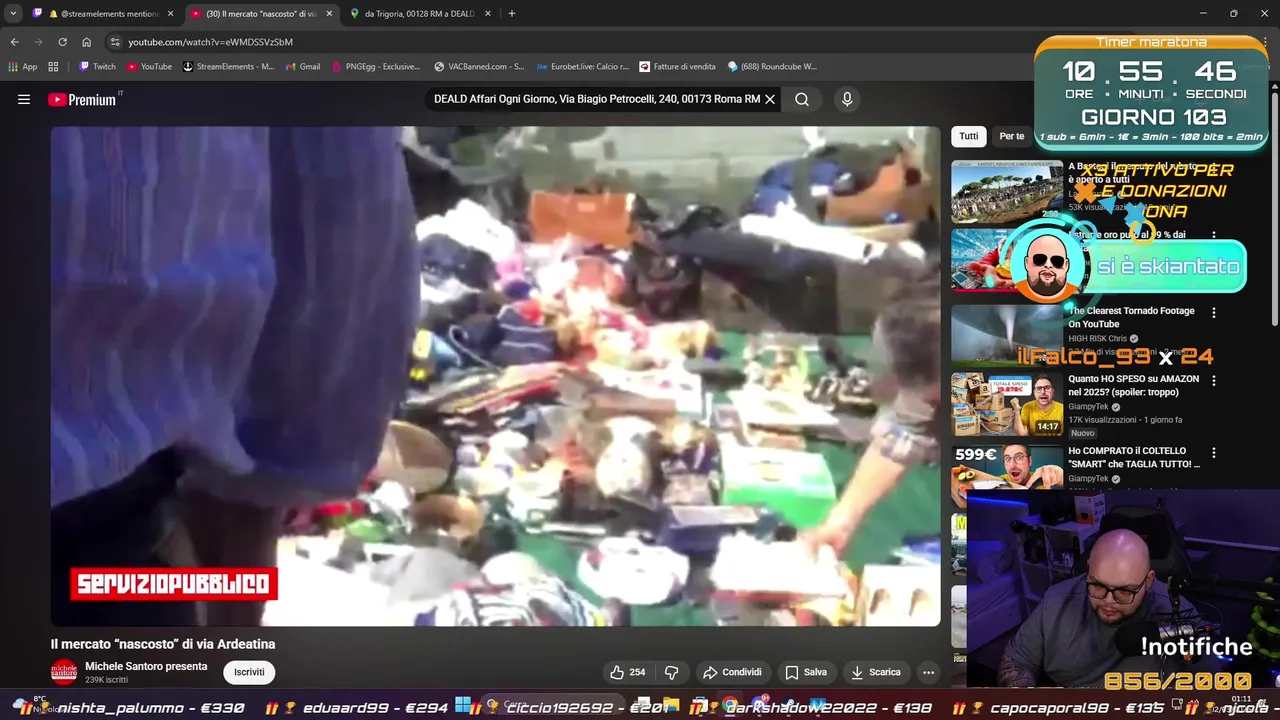The height and width of the screenshot is (720, 1280).
Task: Open the Eurobet.live bookmark
Action: point(582,67)
